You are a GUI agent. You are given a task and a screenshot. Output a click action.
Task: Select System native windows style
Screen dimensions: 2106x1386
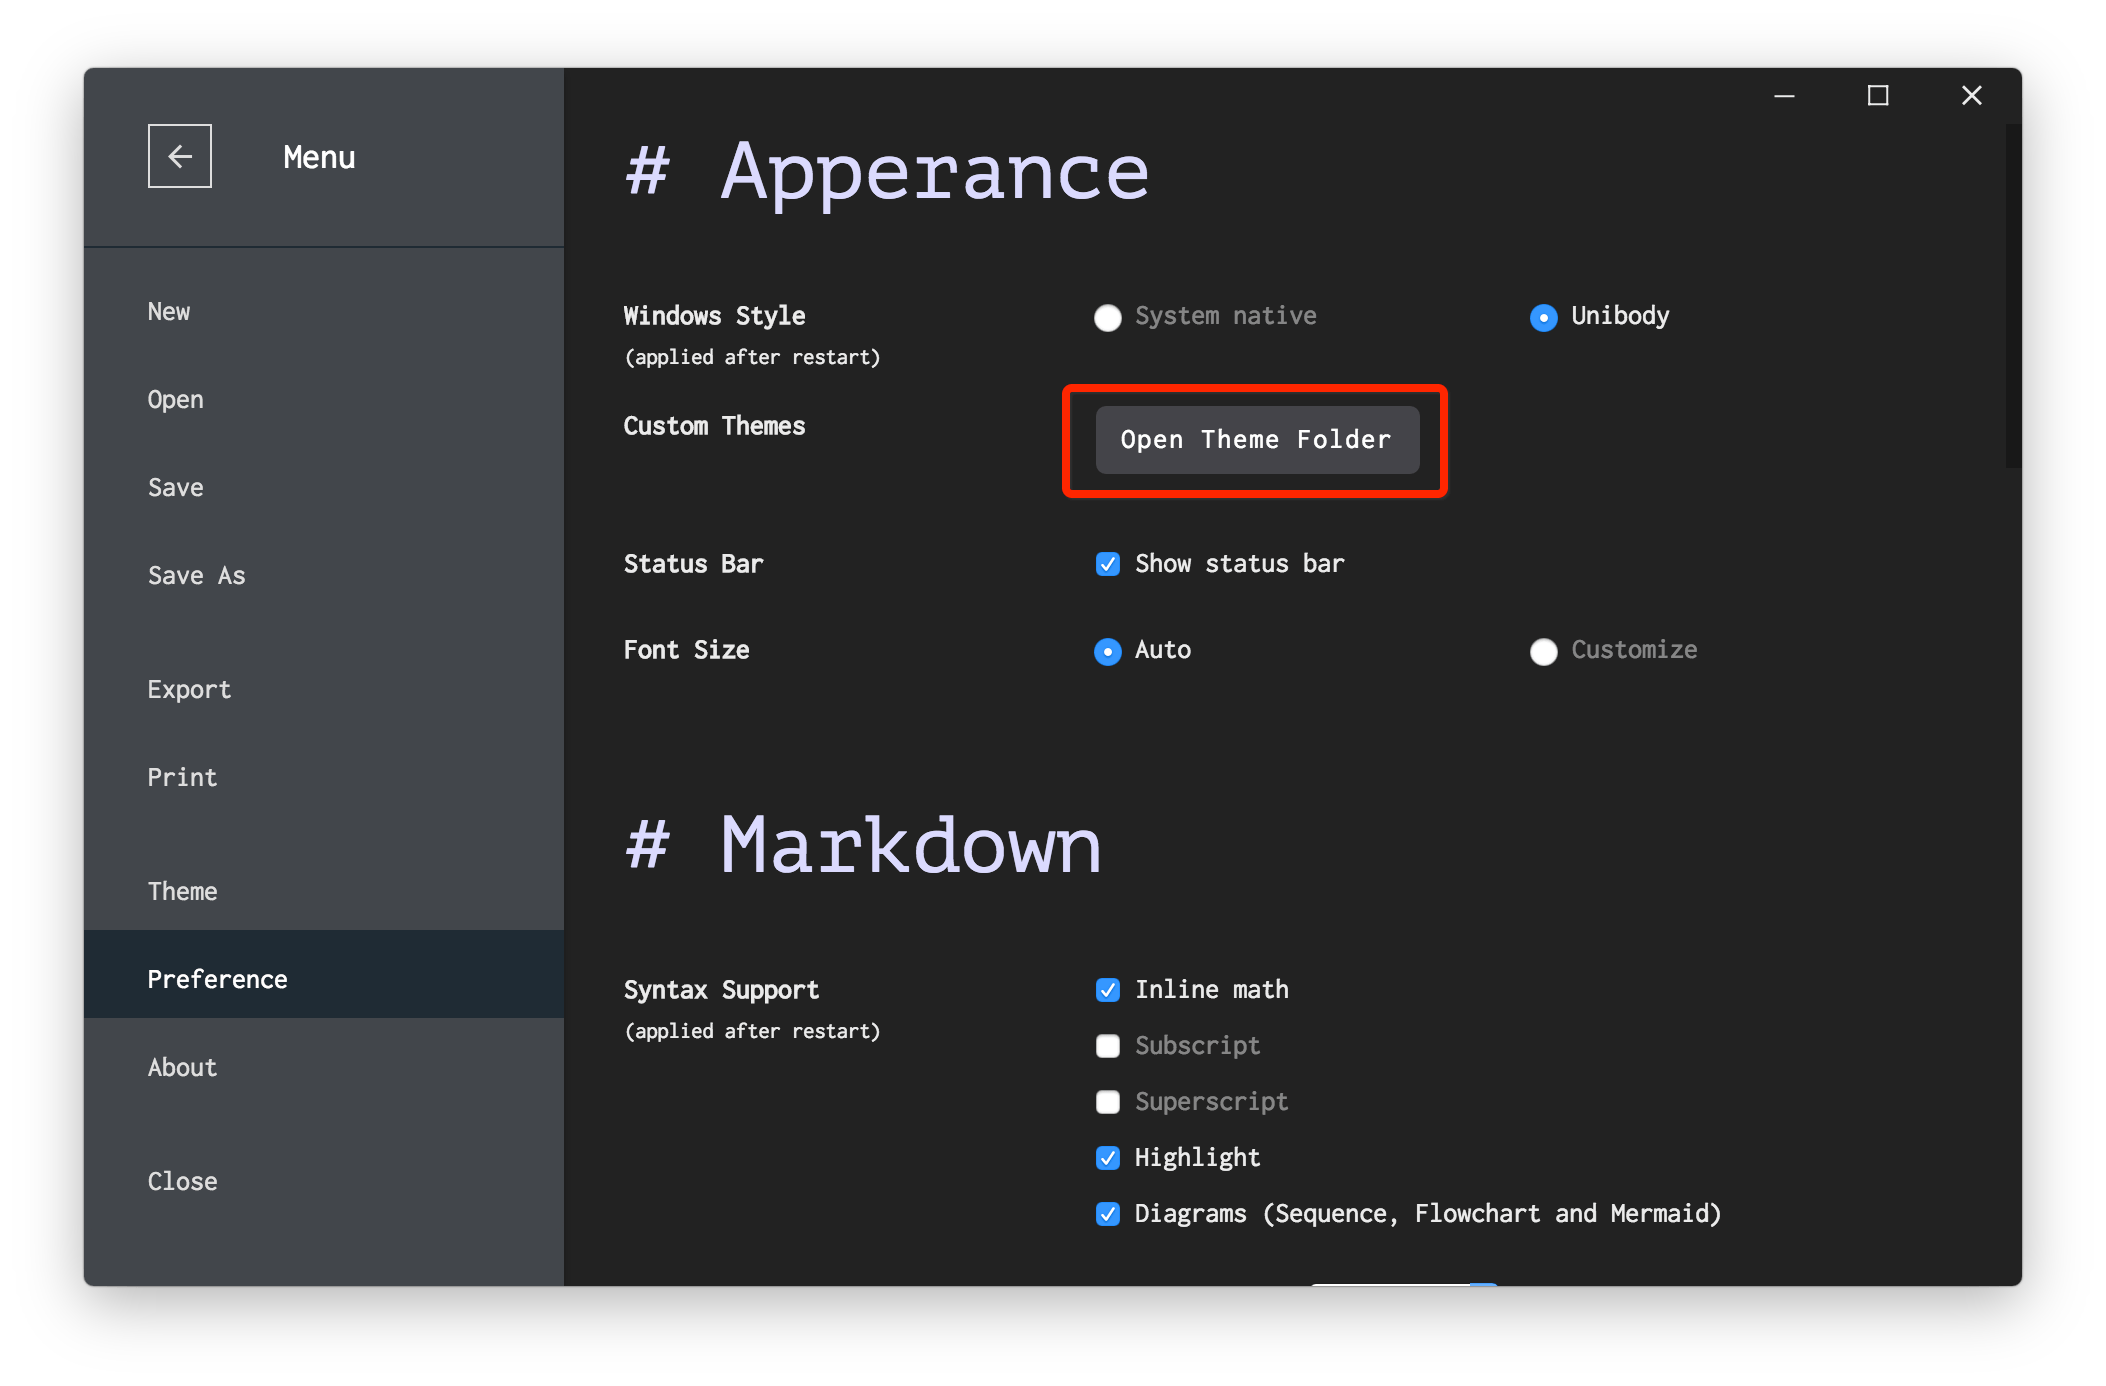[1107, 316]
